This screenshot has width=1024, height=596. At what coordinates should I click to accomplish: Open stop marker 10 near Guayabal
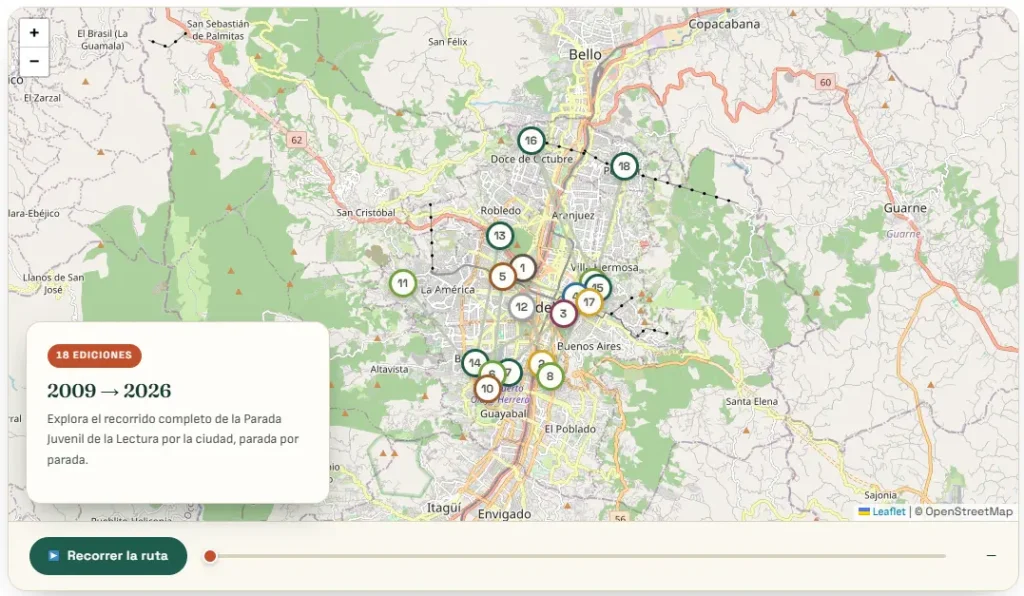[x=487, y=389]
